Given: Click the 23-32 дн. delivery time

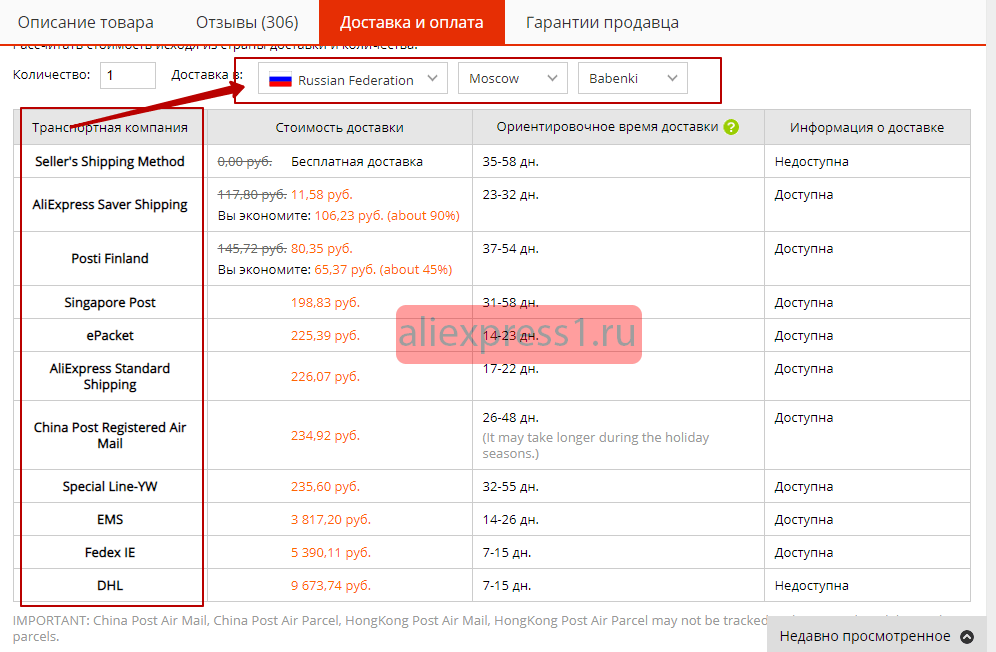Looking at the screenshot, I should click(x=511, y=194).
